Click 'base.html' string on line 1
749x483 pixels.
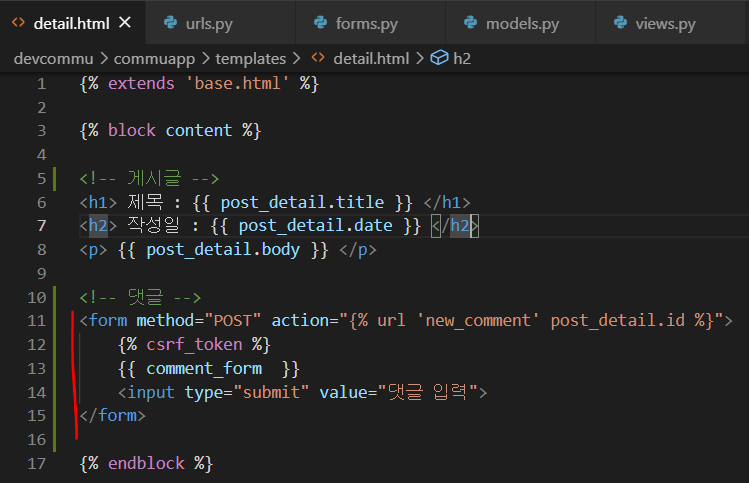pos(237,83)
